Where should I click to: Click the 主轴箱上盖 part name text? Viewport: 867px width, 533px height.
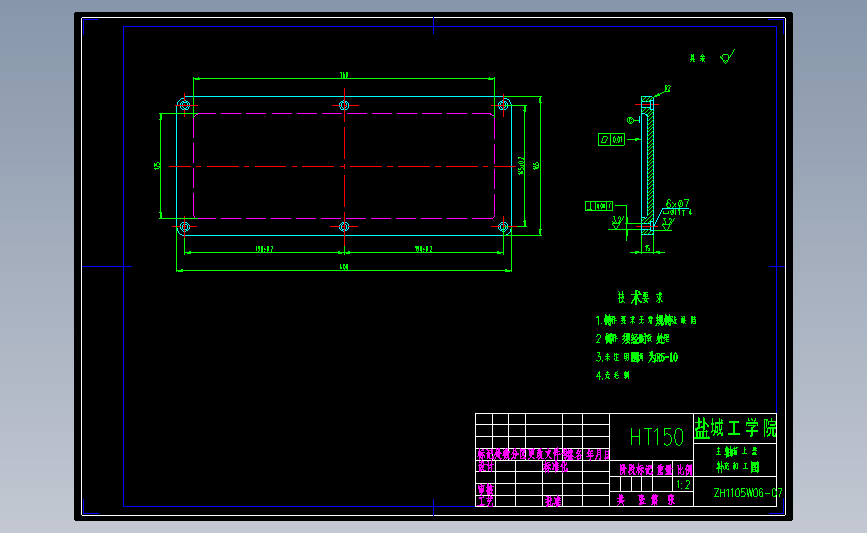737,452
